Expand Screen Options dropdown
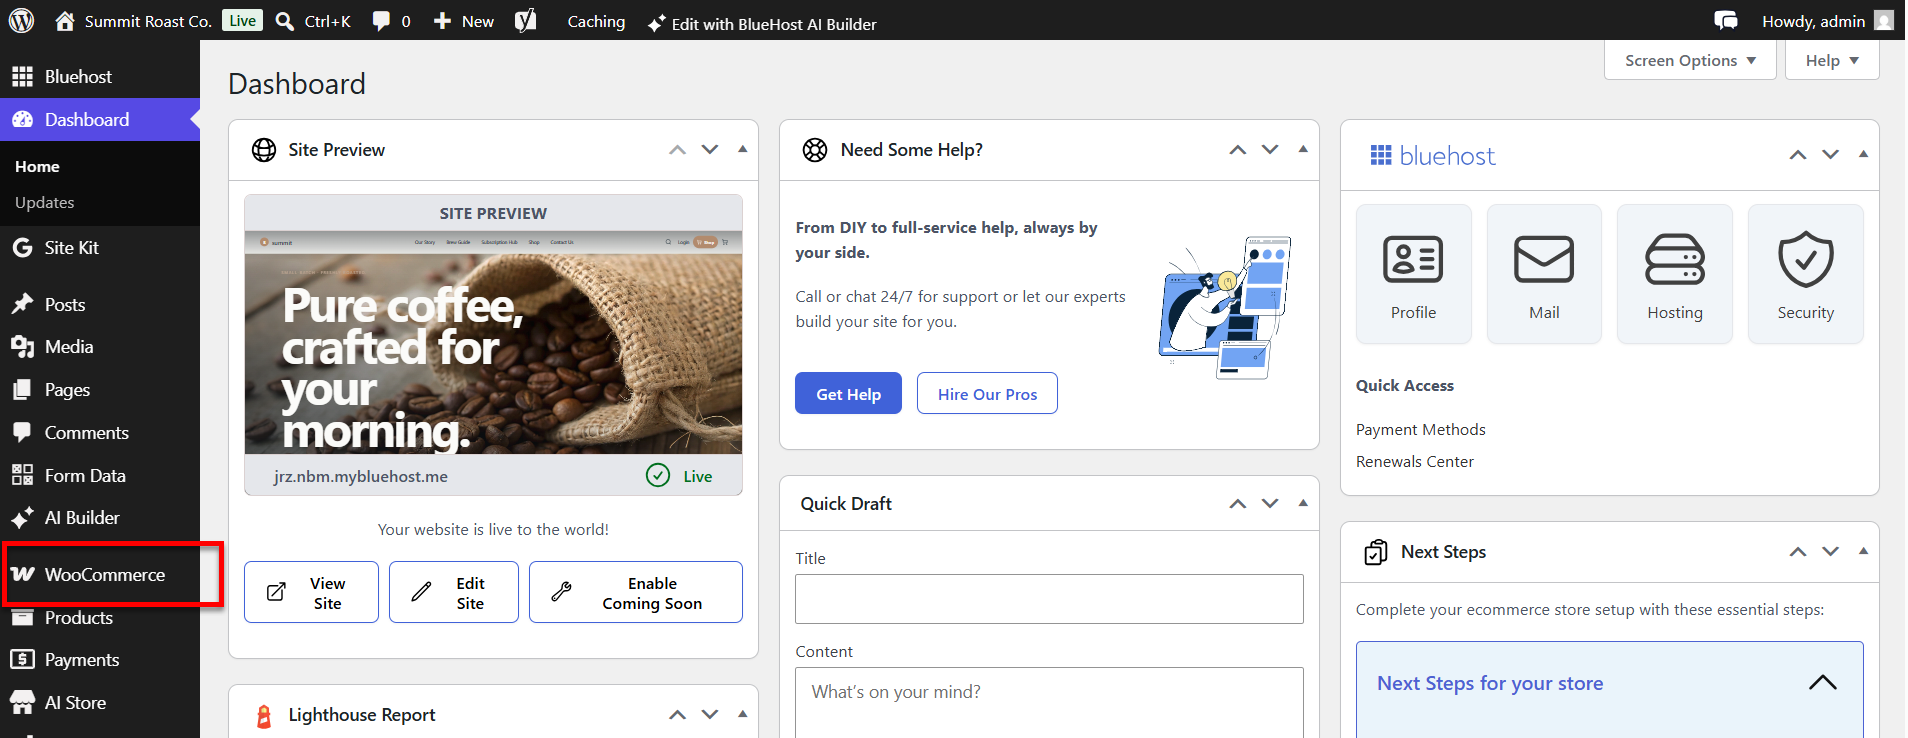Viewport: 1908px width, 738px height. [1690, 60]
